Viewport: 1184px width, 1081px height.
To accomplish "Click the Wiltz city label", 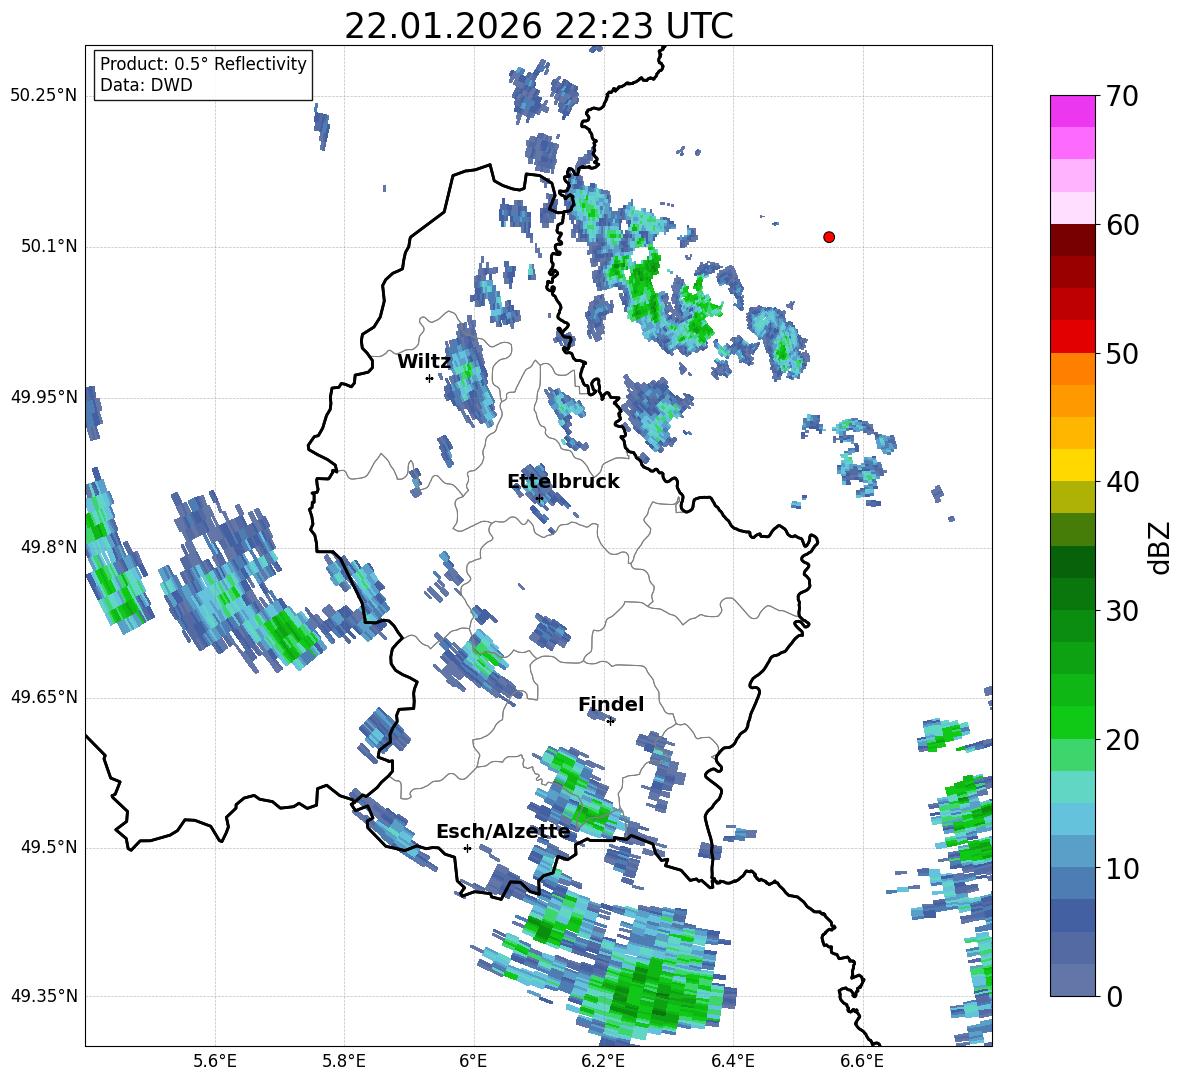I will click(x=424, y=362).
